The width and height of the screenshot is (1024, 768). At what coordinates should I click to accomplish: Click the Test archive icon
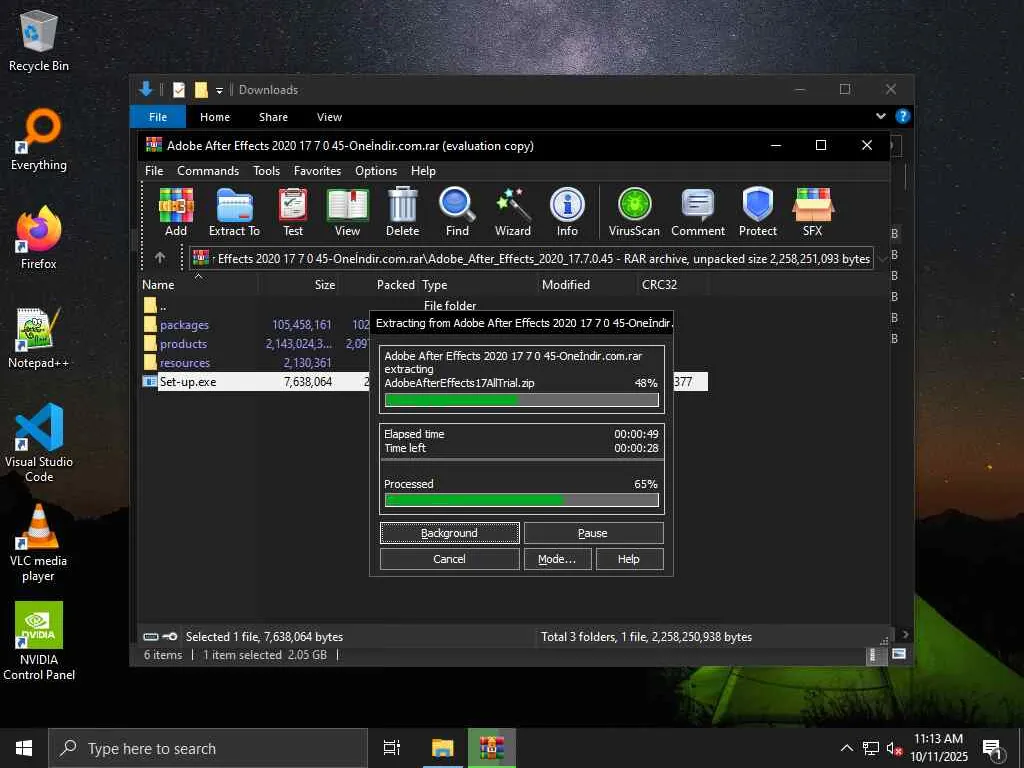292,212
